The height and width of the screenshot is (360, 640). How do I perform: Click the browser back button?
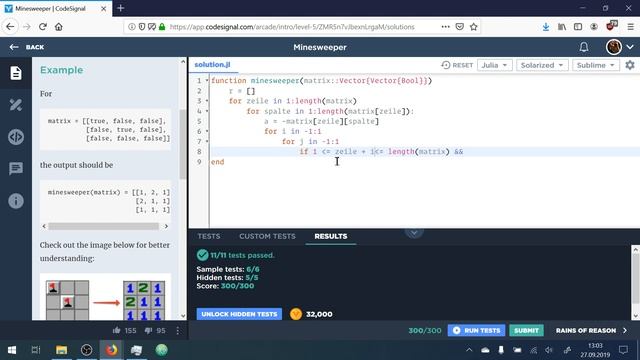10,27
